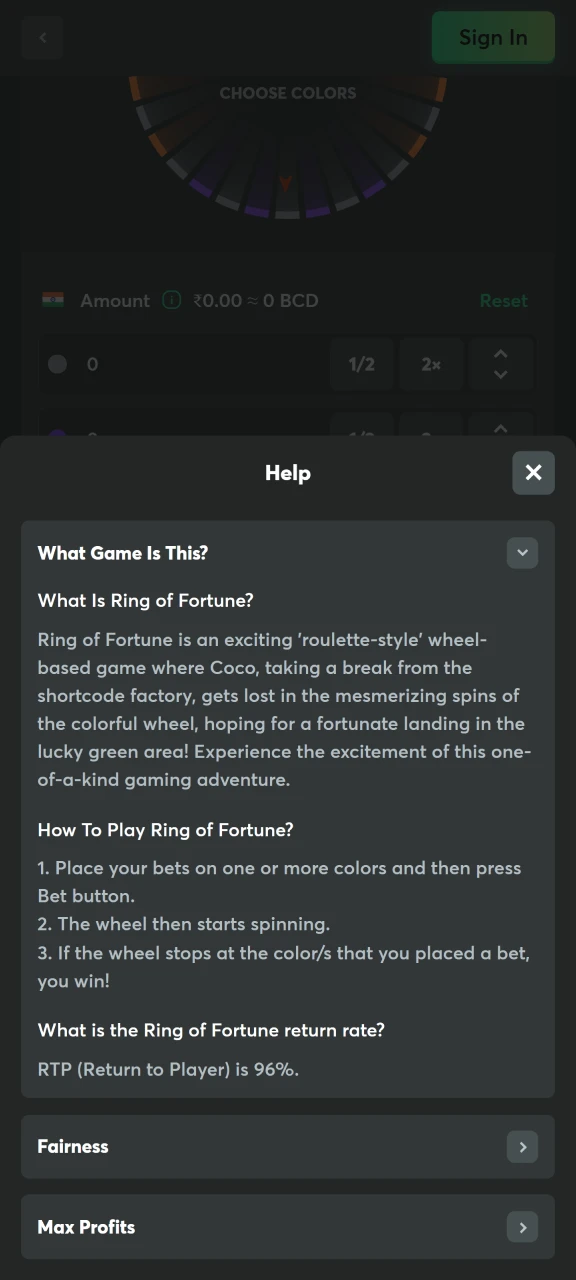Collapse the What Game Is This section
Image resolution: width=576 pixels, height=1280 pixels.
(522, 552)
